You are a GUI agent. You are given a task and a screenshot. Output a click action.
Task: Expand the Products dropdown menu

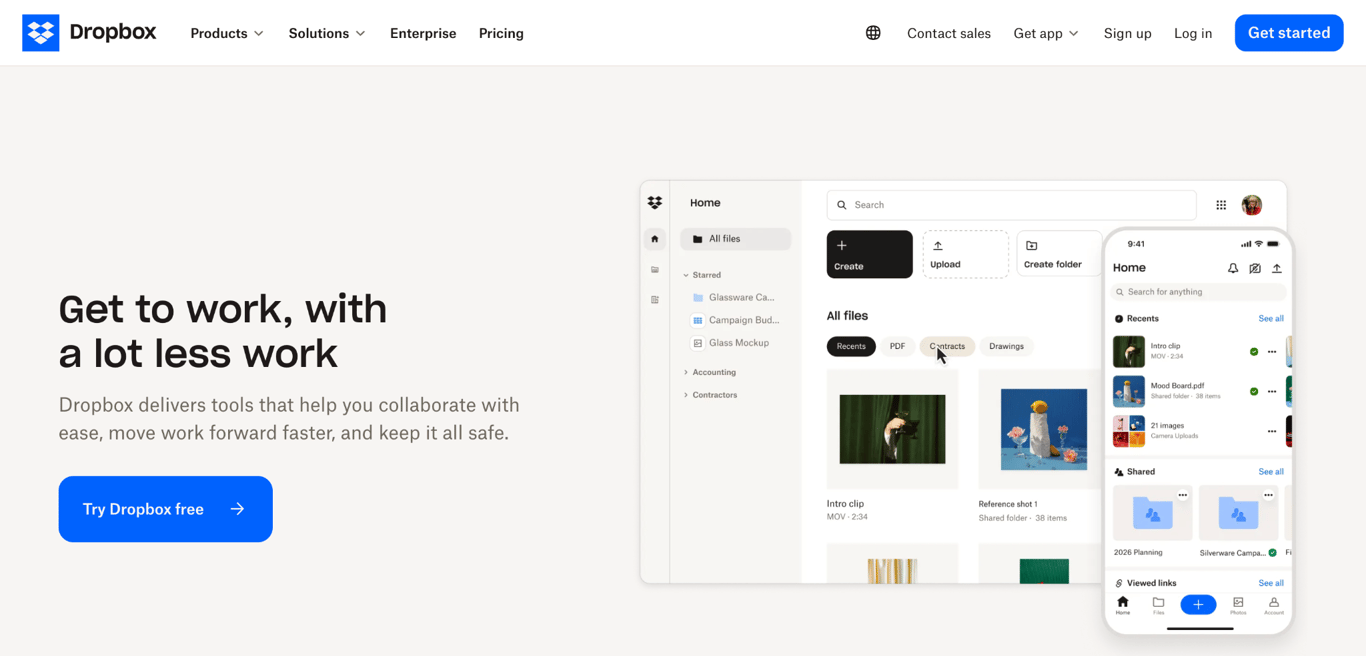click(227, 33)
